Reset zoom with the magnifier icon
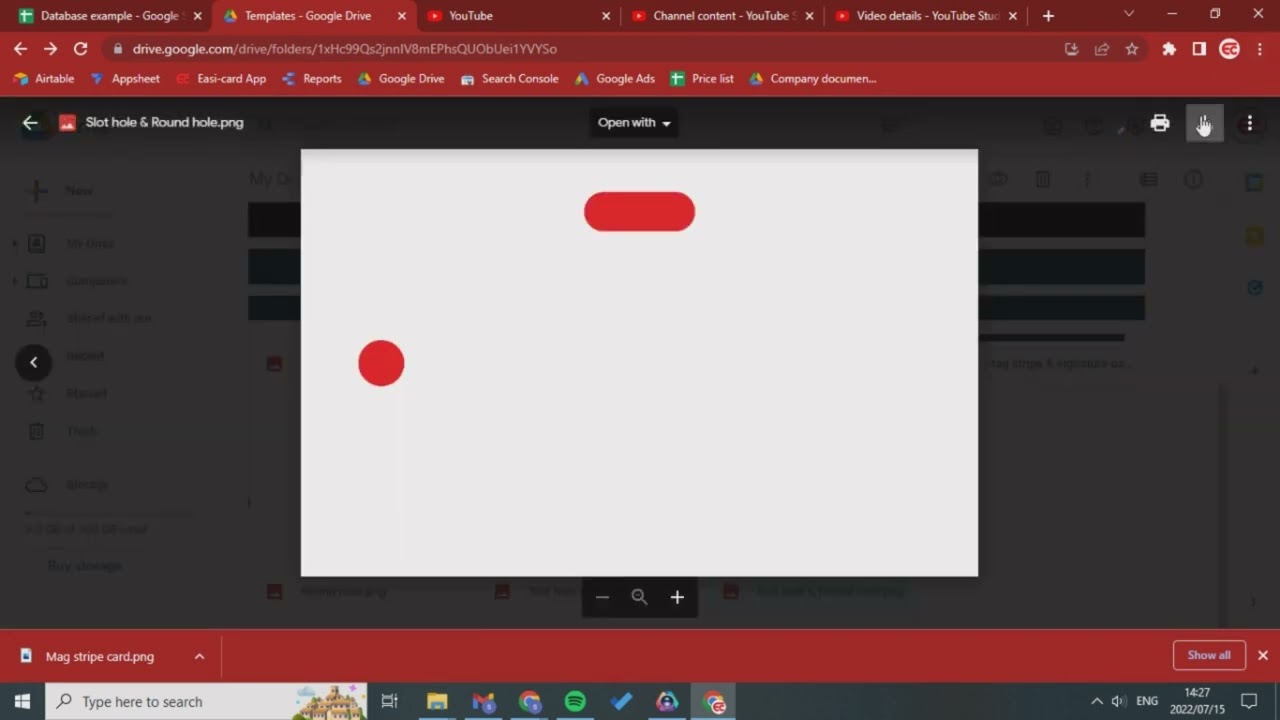The width and height of the screenshot is (1280, 720). pos(639,597)
